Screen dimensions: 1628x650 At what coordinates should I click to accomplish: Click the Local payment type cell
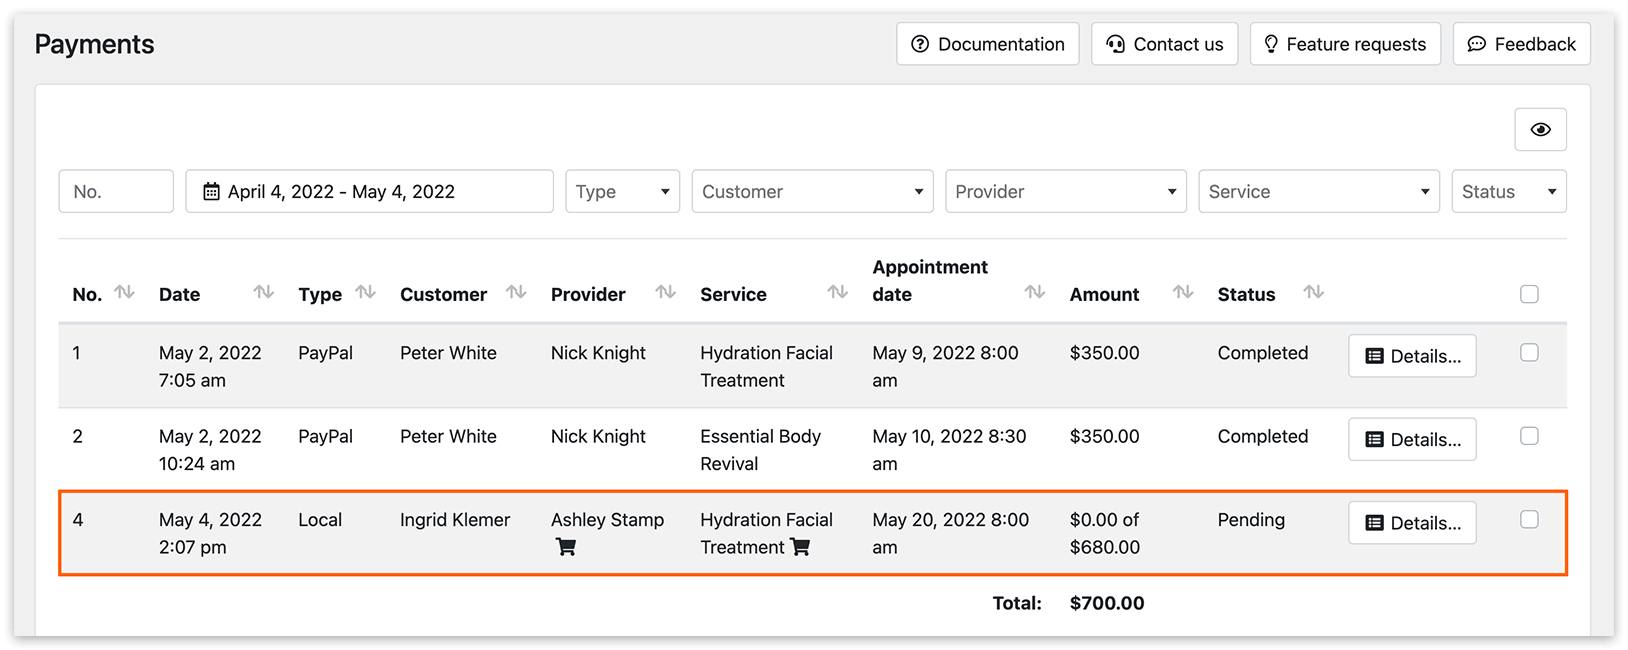coord(320,520)
